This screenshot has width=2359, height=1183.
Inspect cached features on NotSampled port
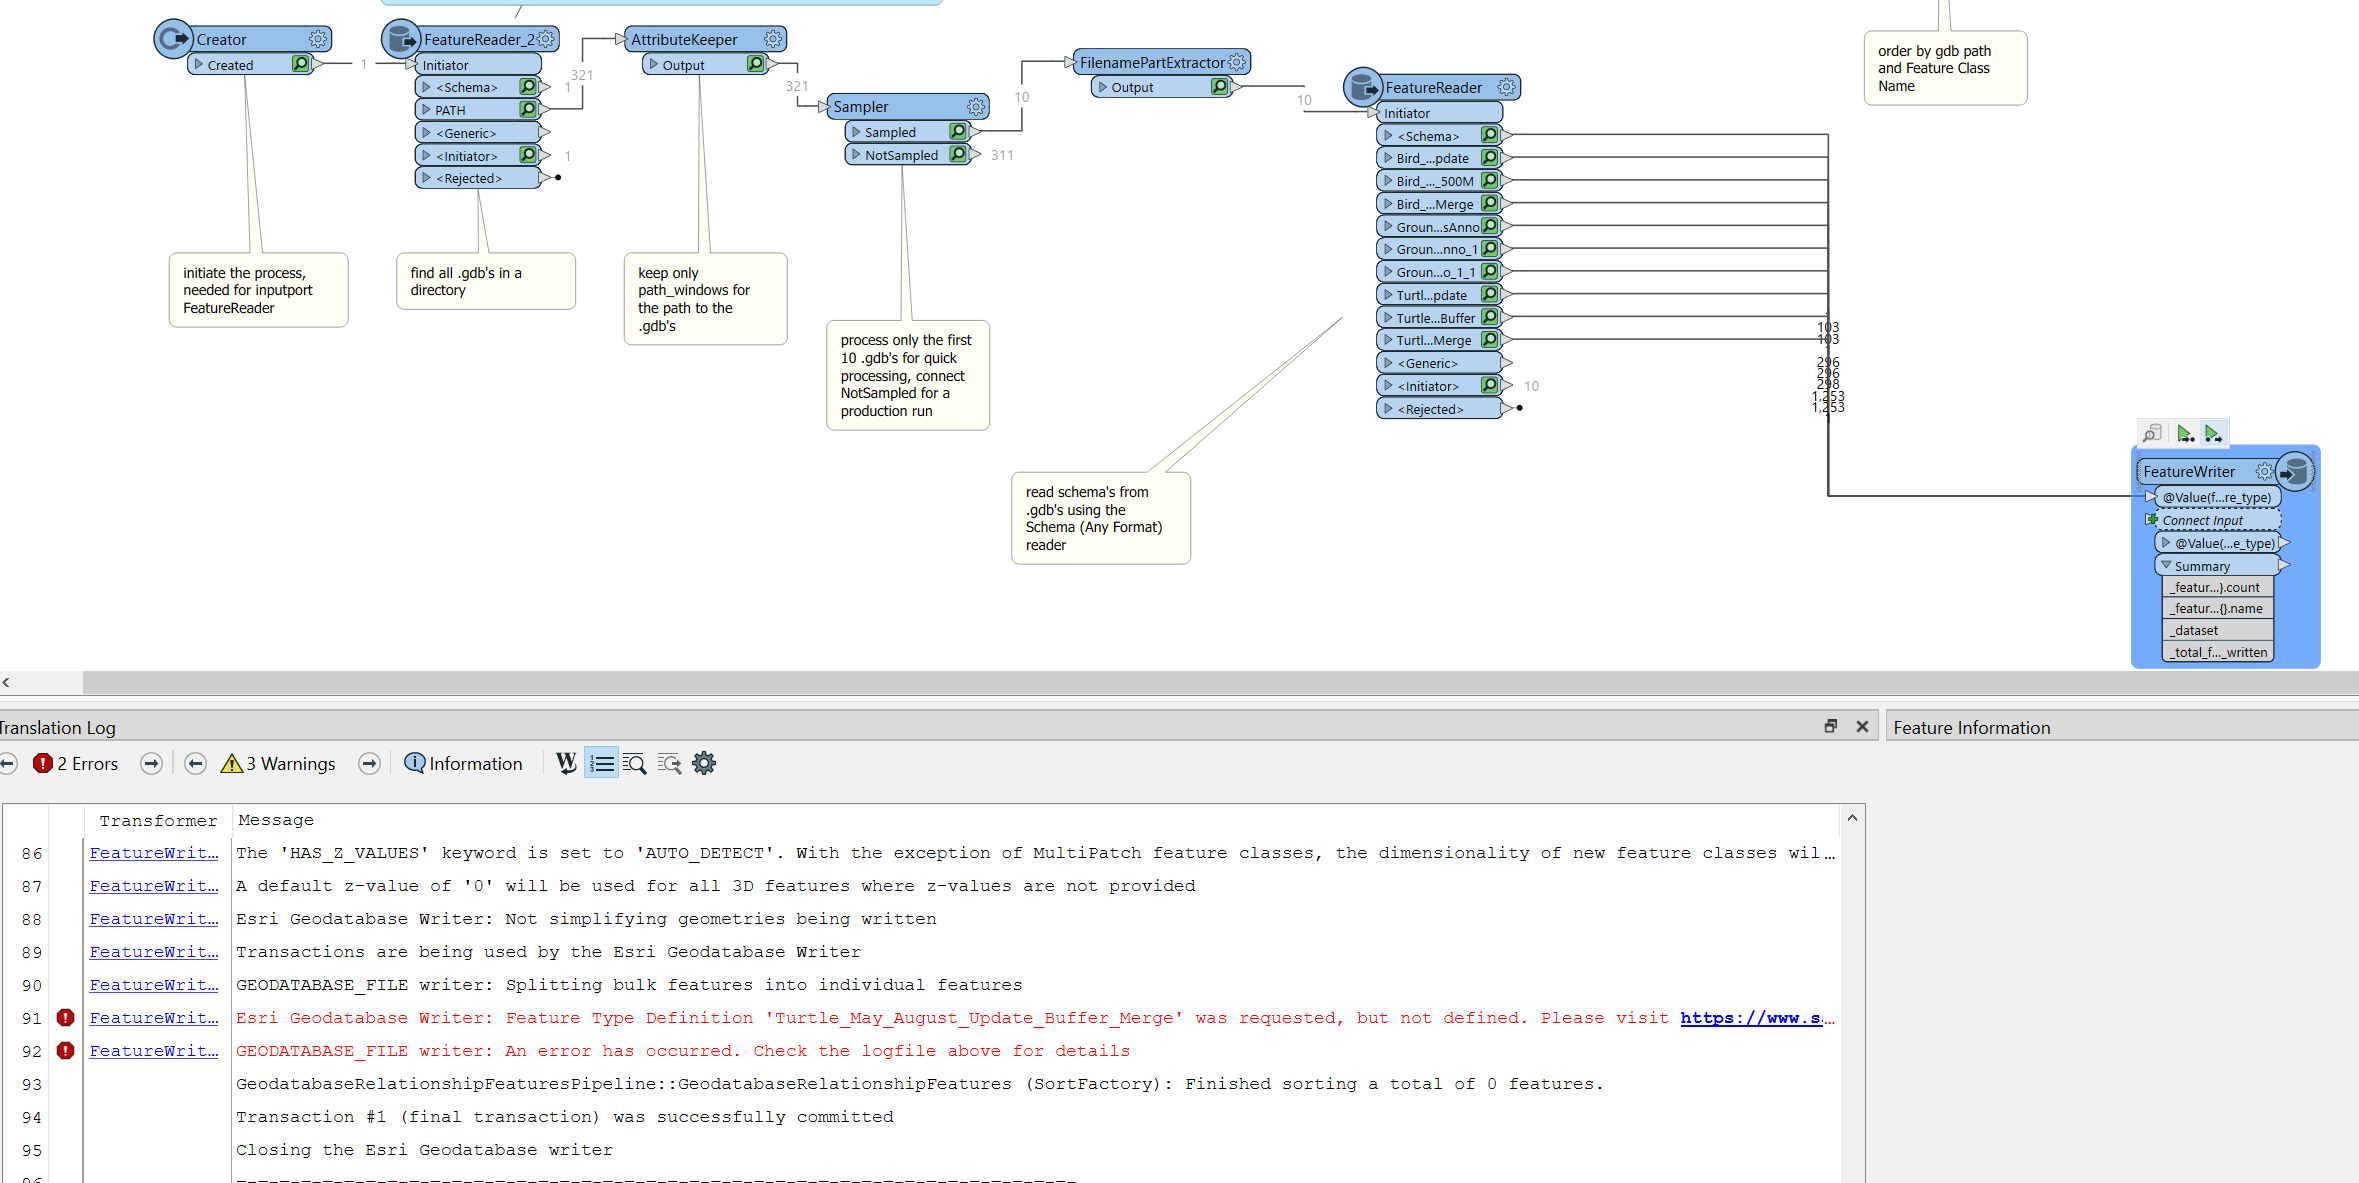click(958, 154)
